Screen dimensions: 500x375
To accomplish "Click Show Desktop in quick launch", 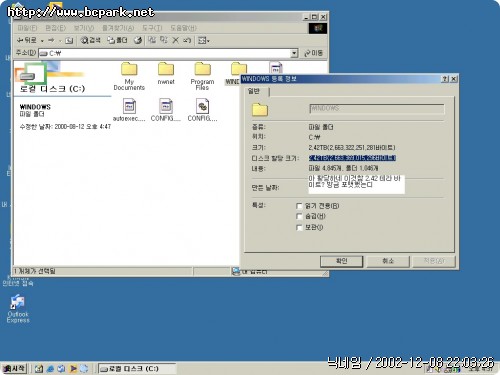I will click(39, 369).
